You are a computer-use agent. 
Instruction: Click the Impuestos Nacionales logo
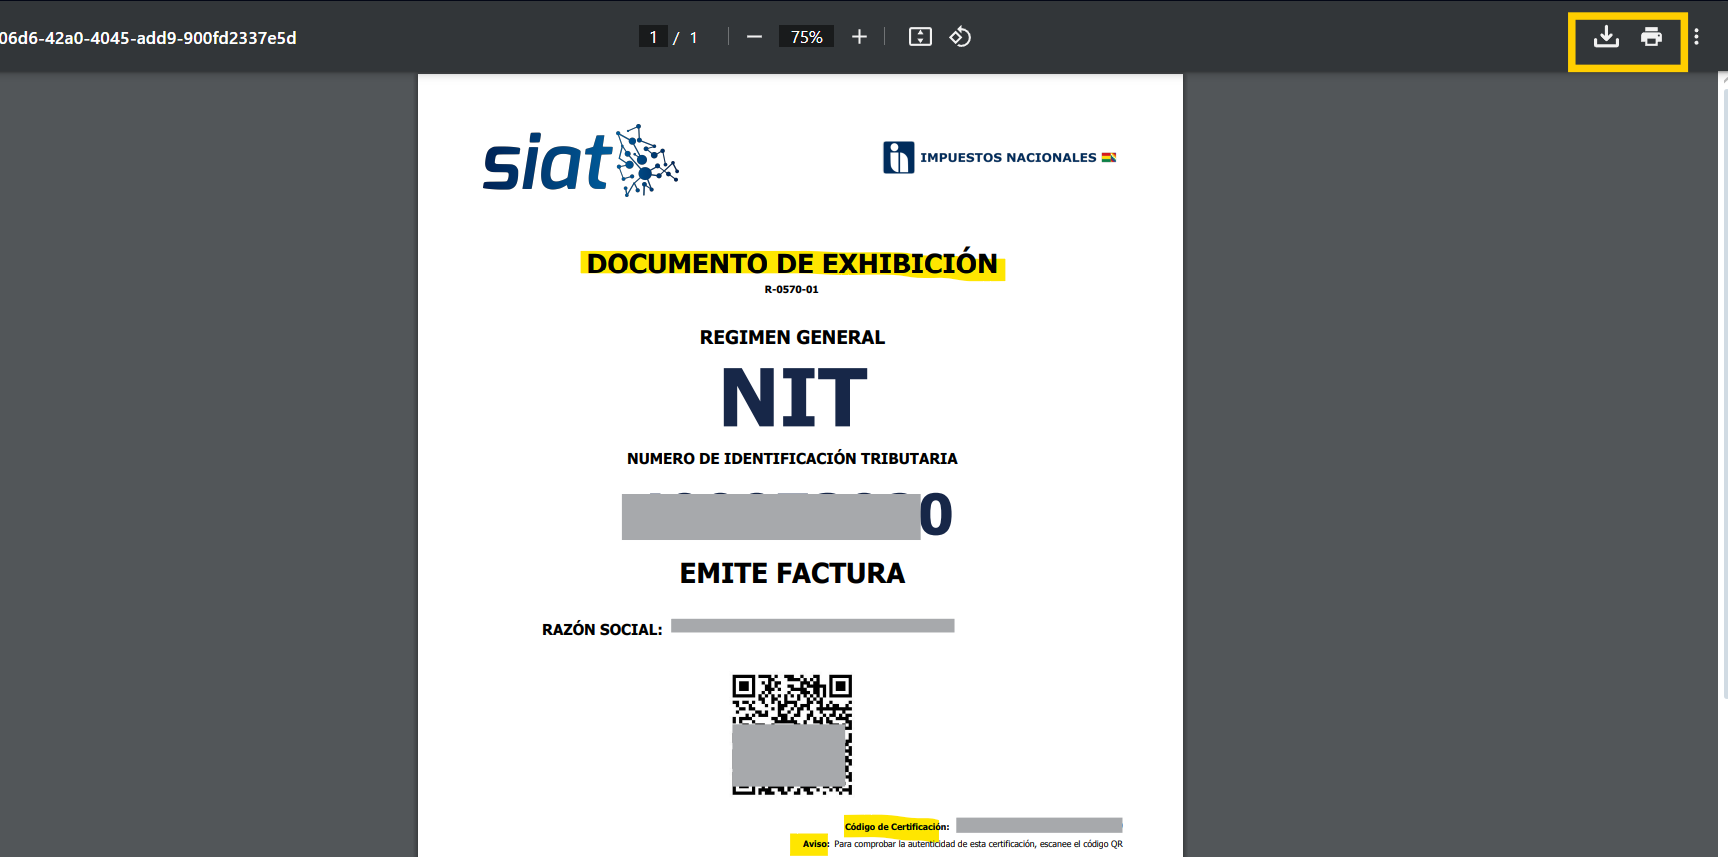coord(999,157)
